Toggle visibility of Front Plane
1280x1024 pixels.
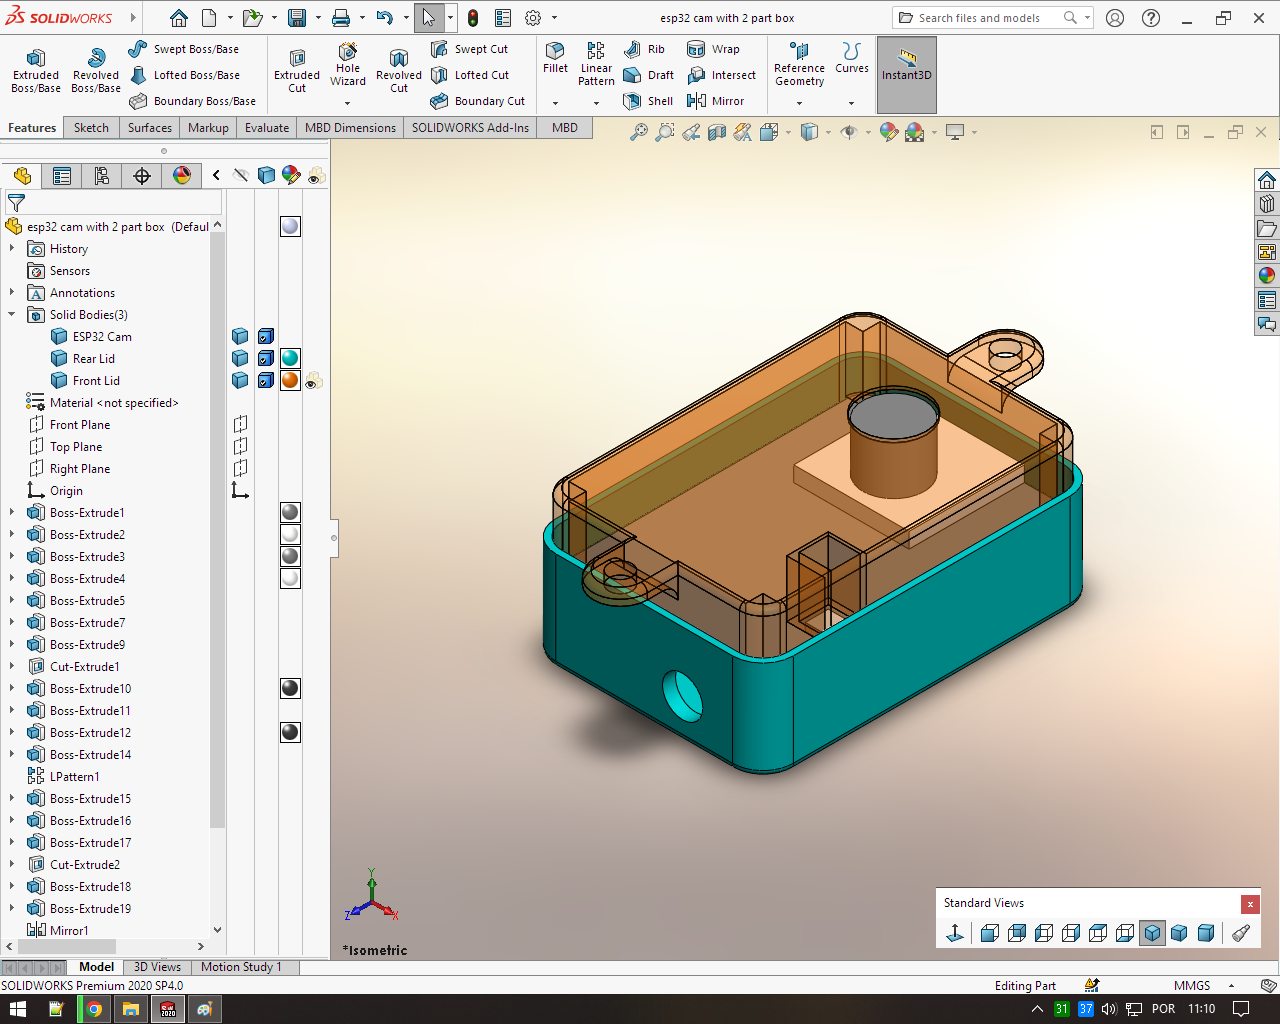tap(240, 424)
